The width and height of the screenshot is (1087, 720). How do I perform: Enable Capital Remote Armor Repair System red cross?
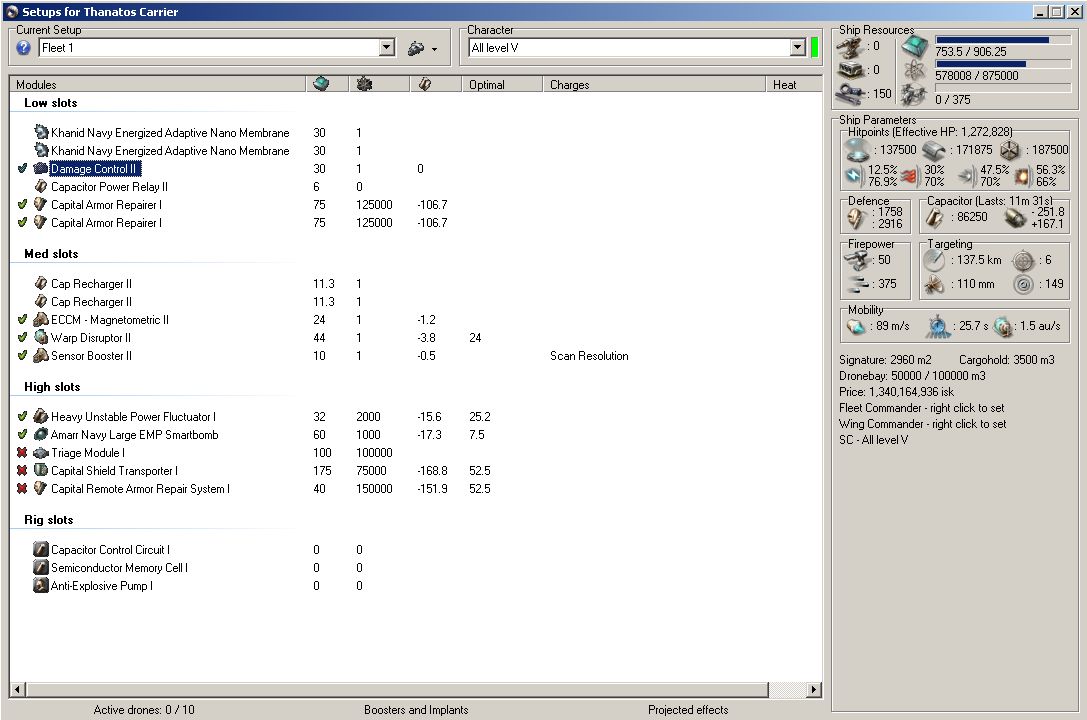22,489
